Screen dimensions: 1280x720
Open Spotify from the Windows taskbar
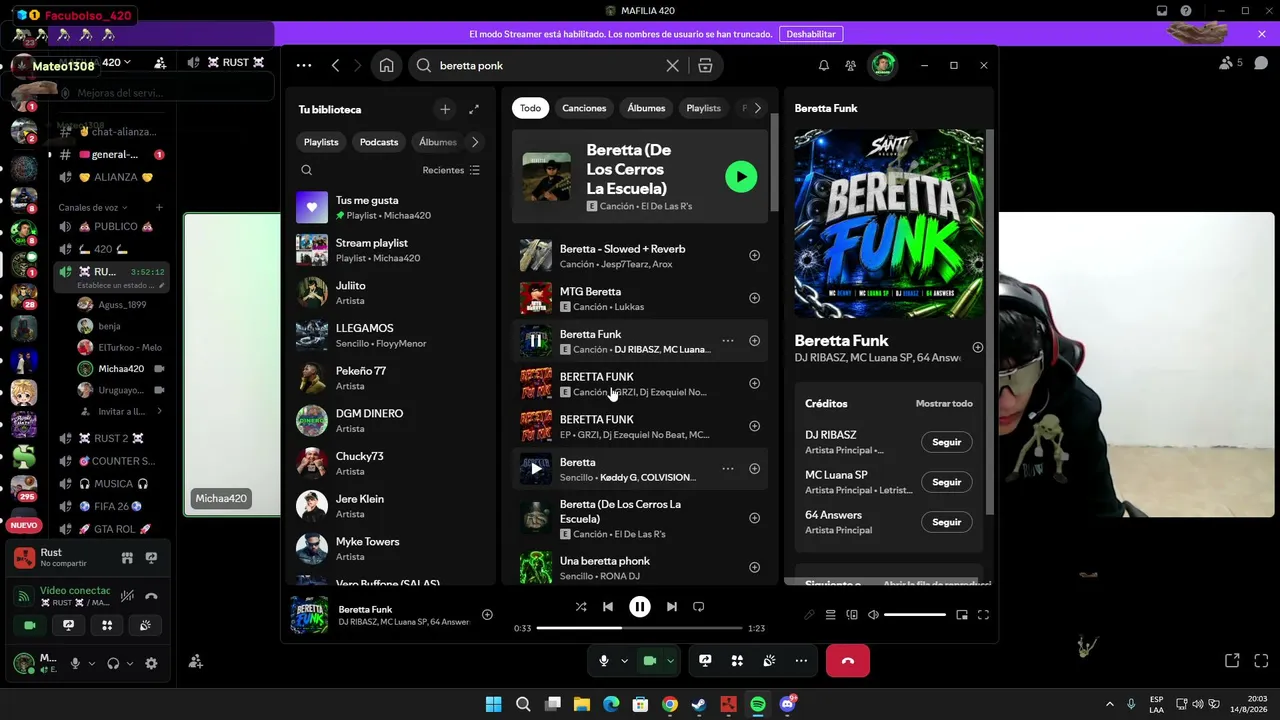758,704
